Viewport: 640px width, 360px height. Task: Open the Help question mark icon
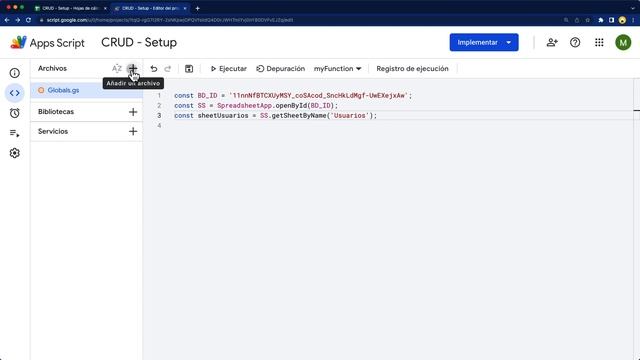point(575,42)
